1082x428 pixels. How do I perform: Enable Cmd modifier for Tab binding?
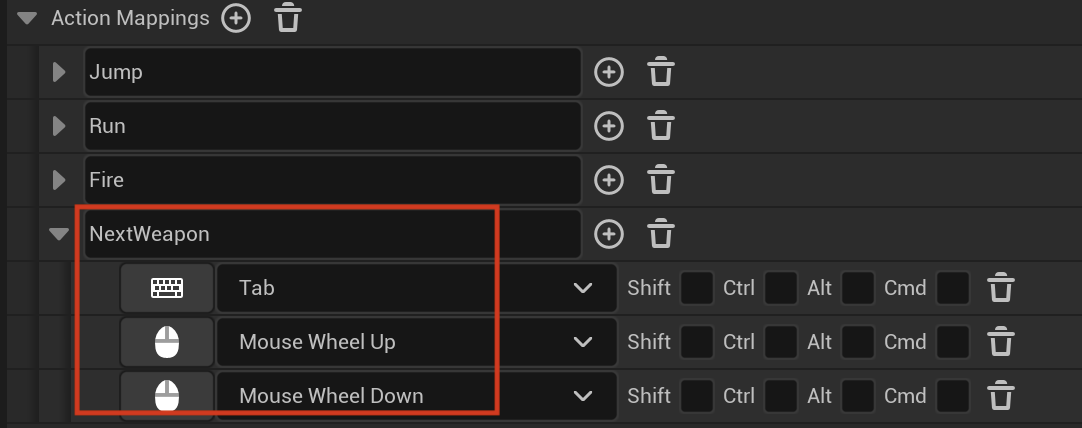[953, 288]
